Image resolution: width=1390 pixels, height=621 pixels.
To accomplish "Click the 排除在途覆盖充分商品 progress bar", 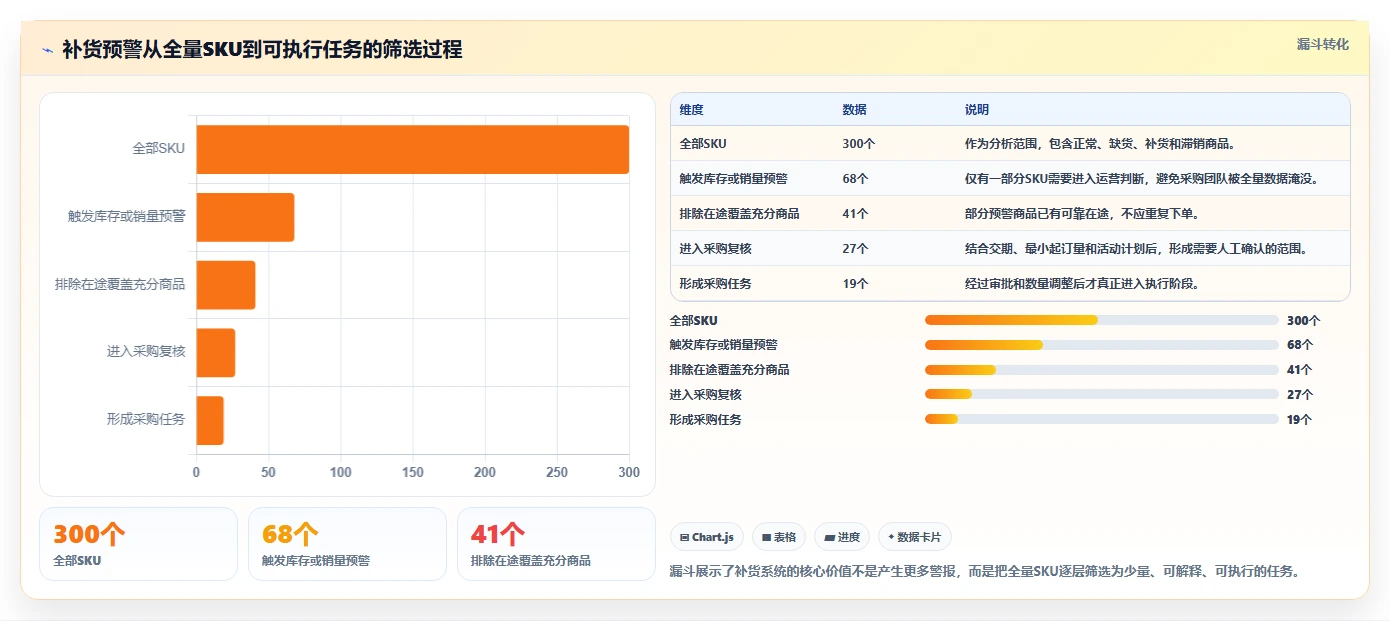I will pyautogui.click(x=1101, y=370).
